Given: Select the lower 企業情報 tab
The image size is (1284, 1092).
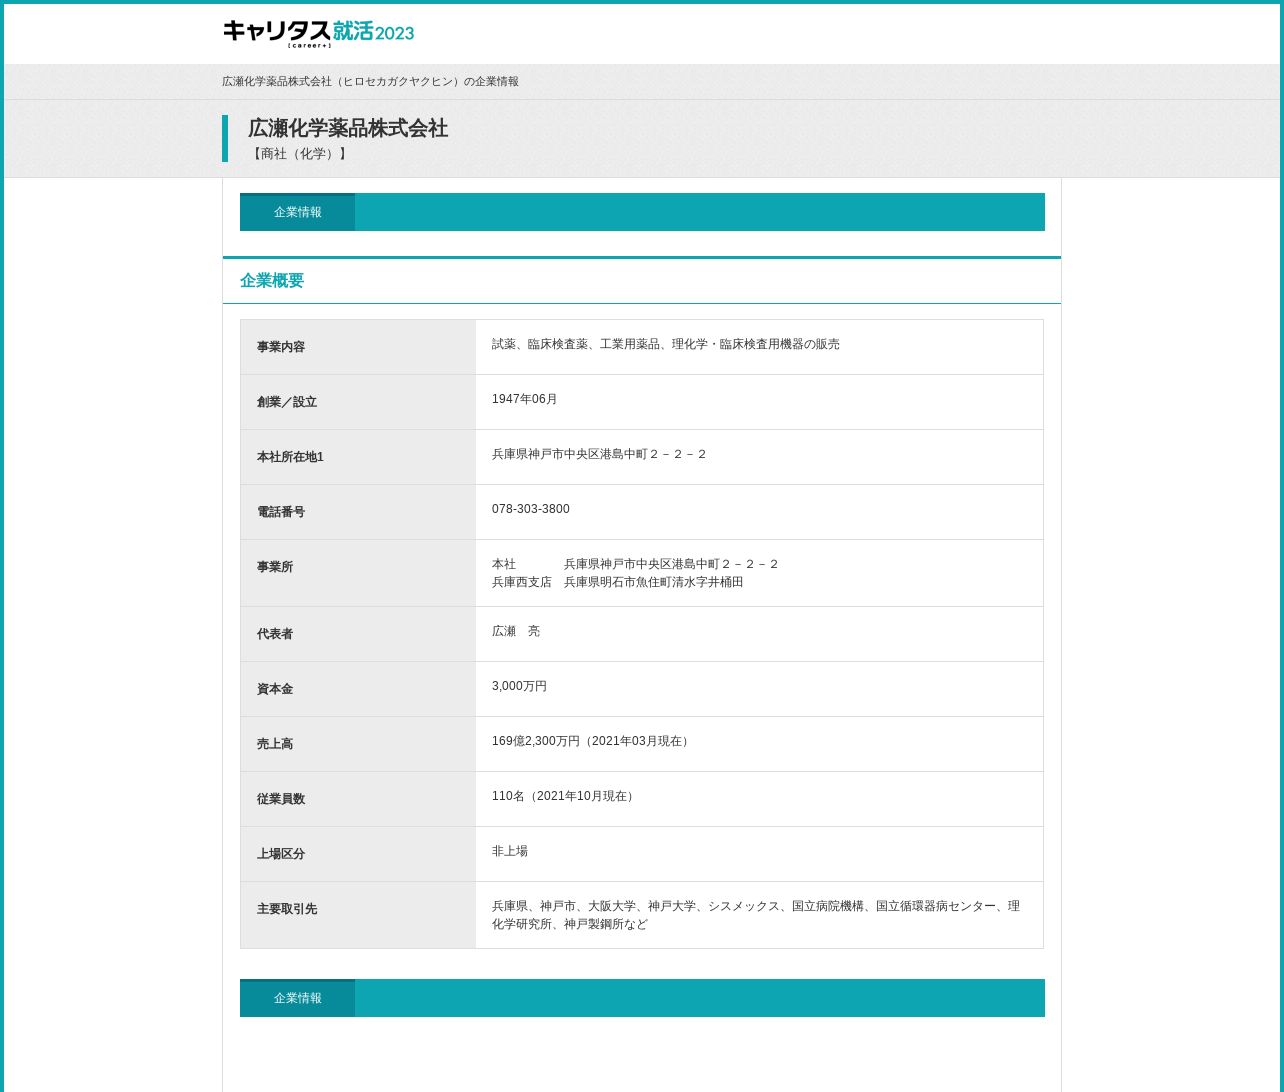Looking at the screenshot, I should (x=297, y=998).
